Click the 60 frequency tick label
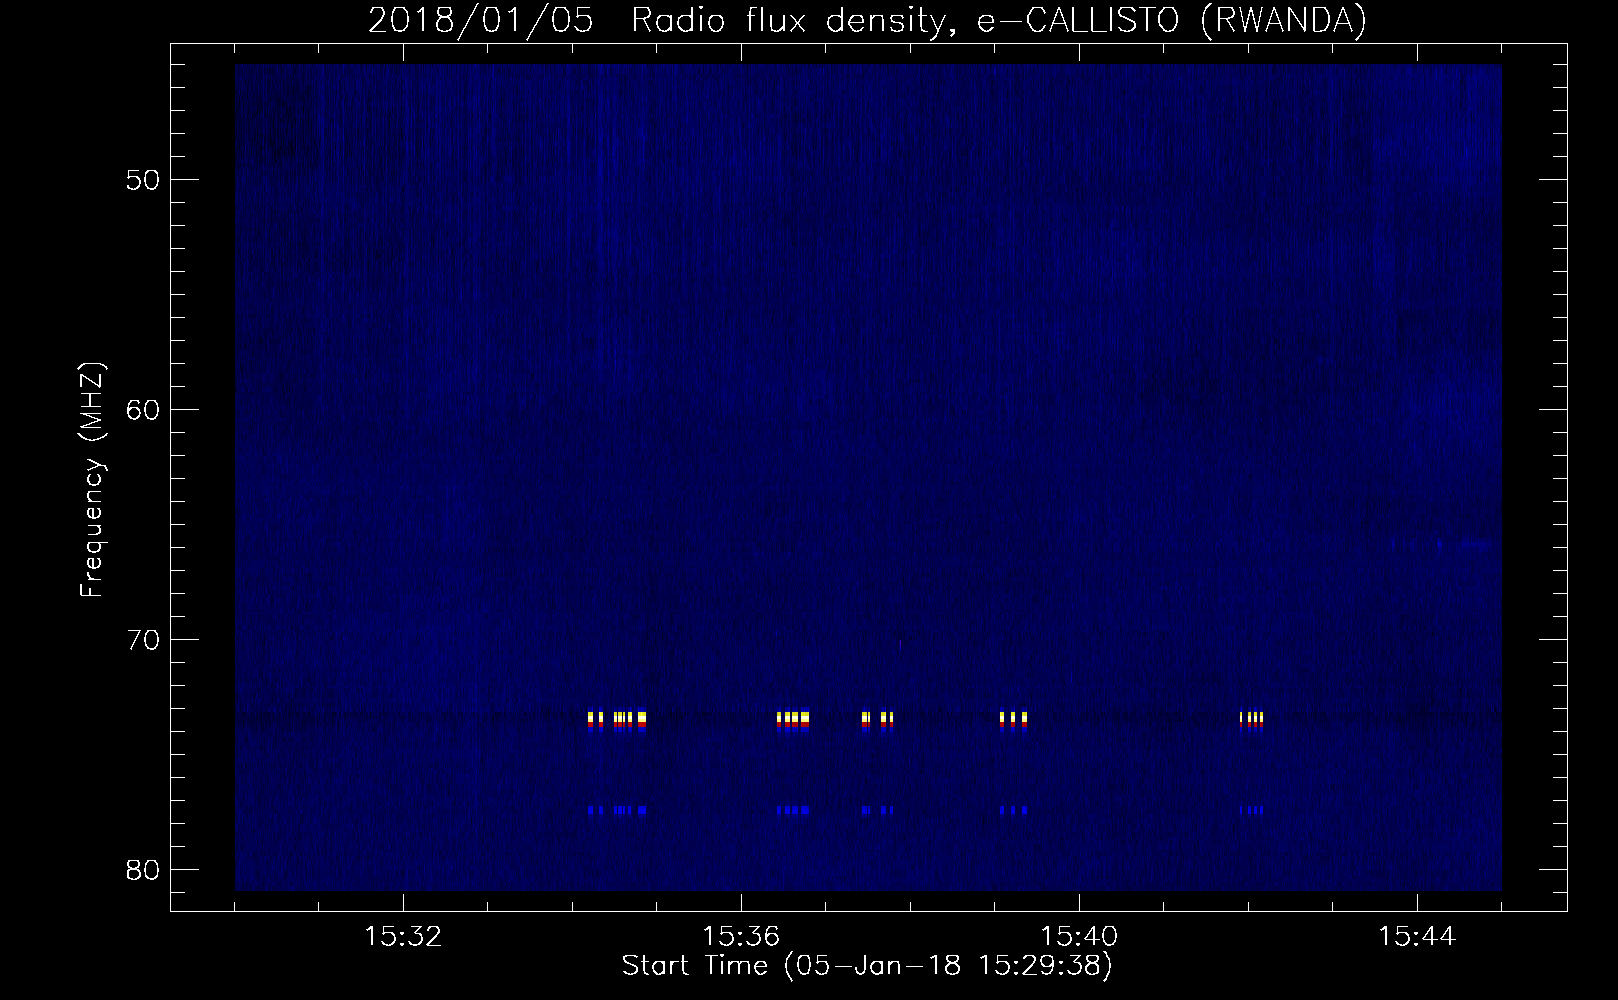 (141, 410)
